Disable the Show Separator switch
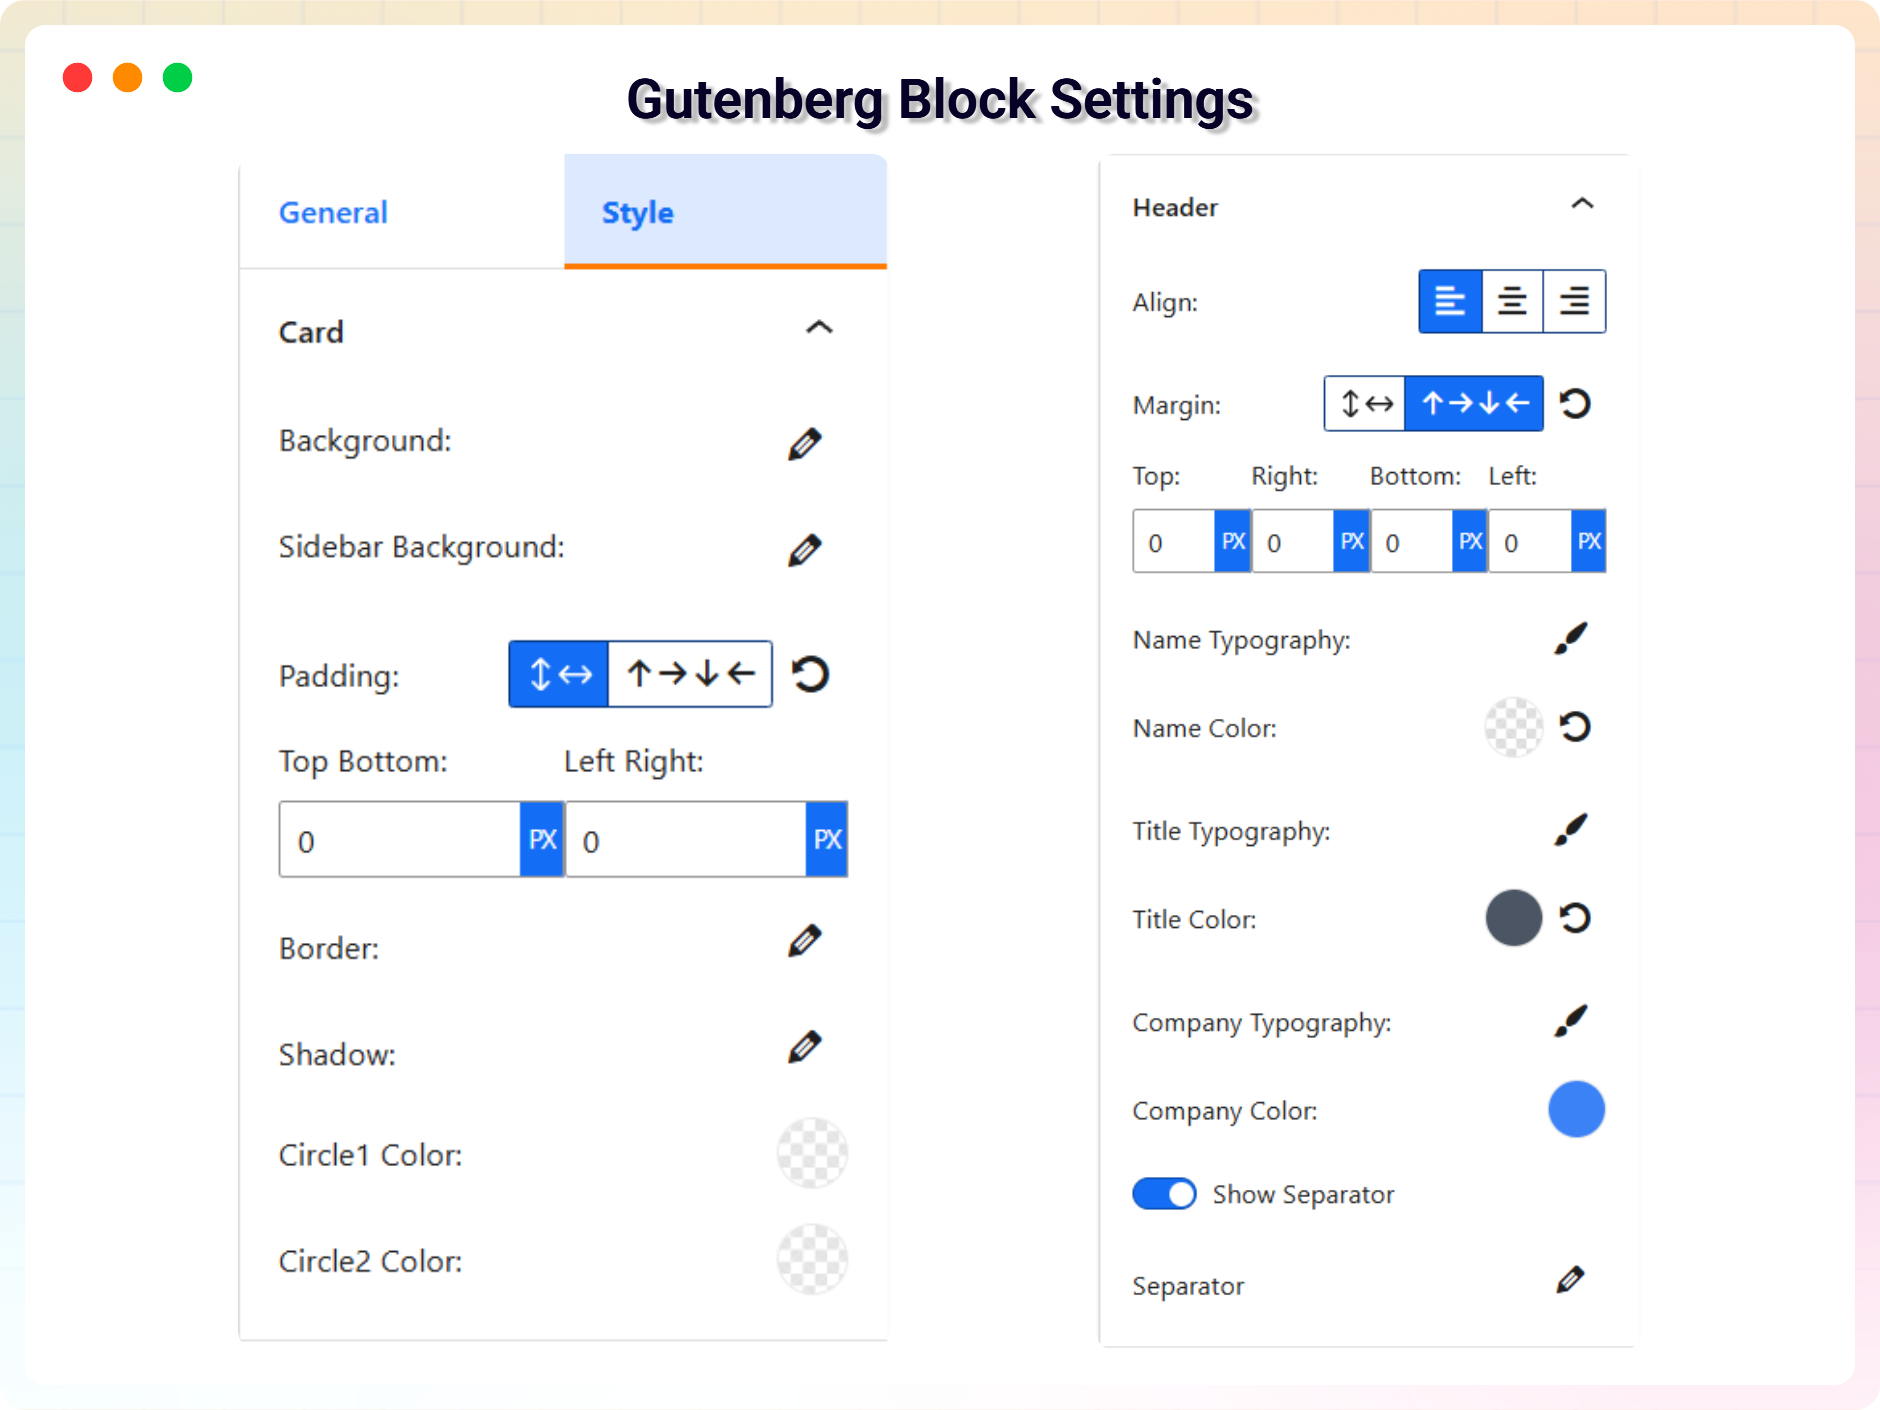The height and width of the screenshot is (1410, 1880). 1164,1194
